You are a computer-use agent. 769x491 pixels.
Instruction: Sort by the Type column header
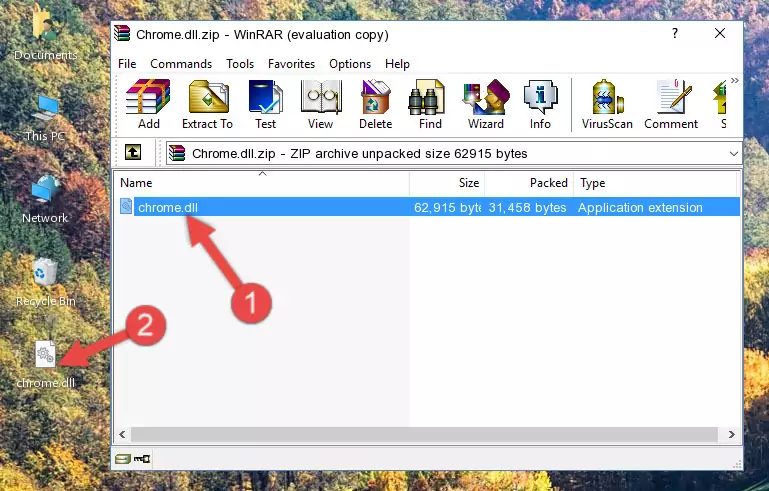655,183
